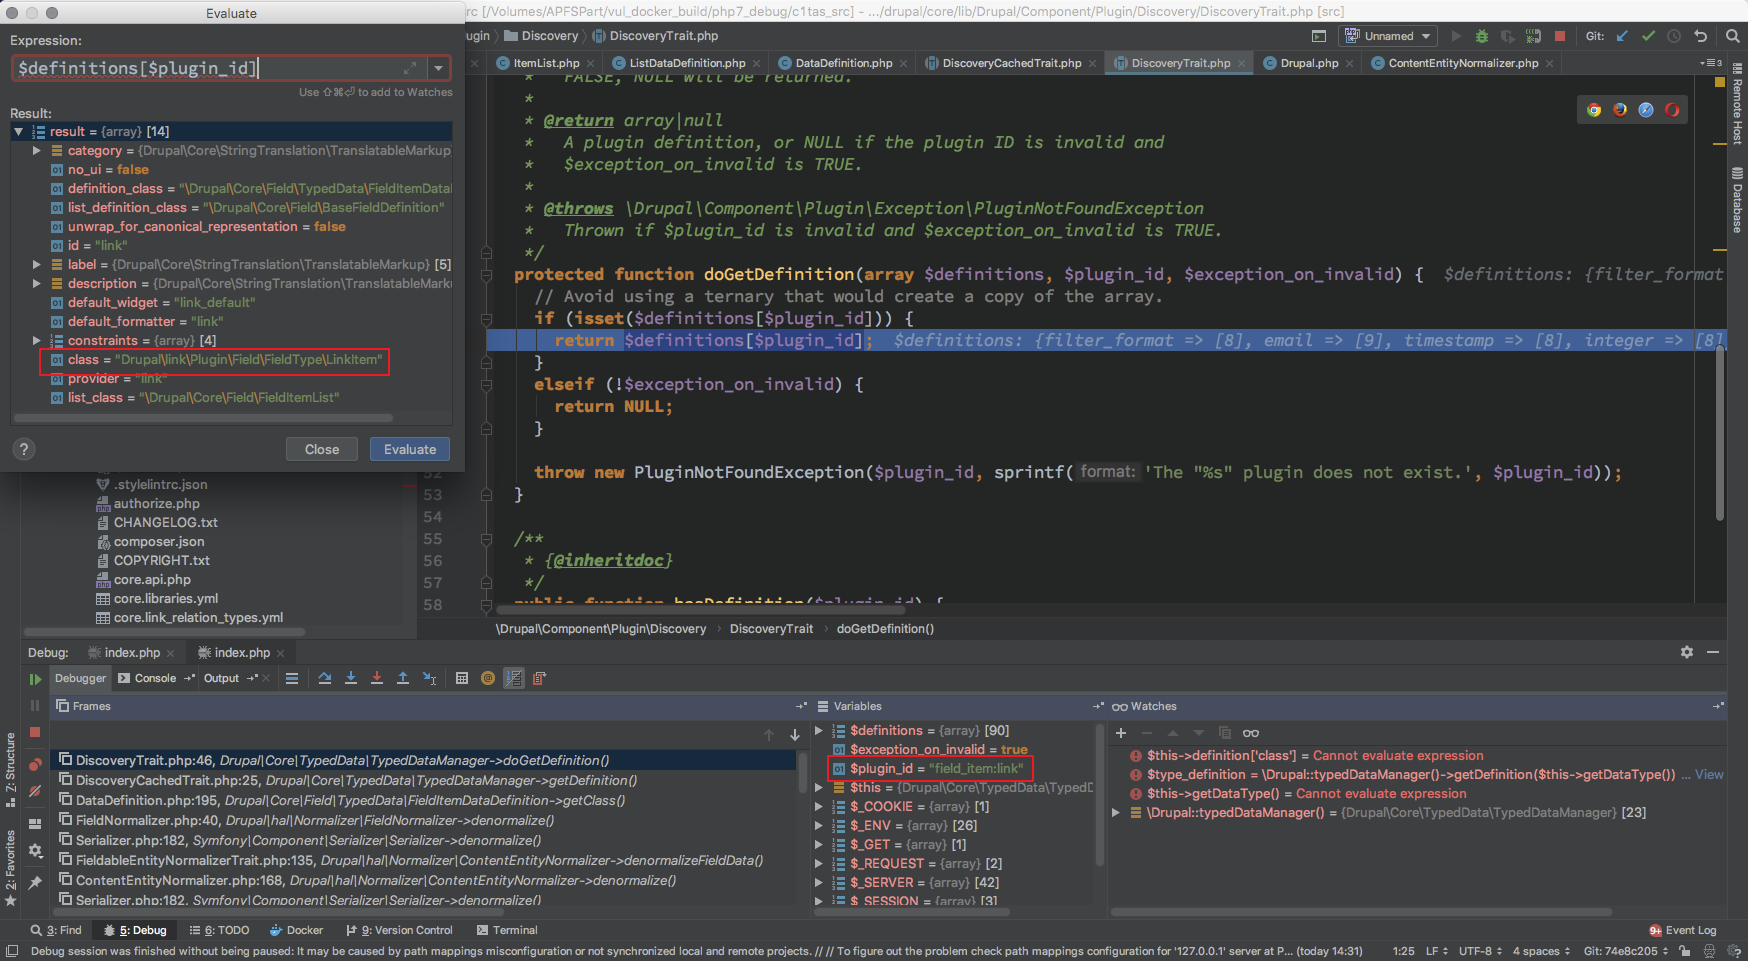Toggle the Mute Breakpoints icon
This screenshot has height=961, width=1748.
[35, 791]
